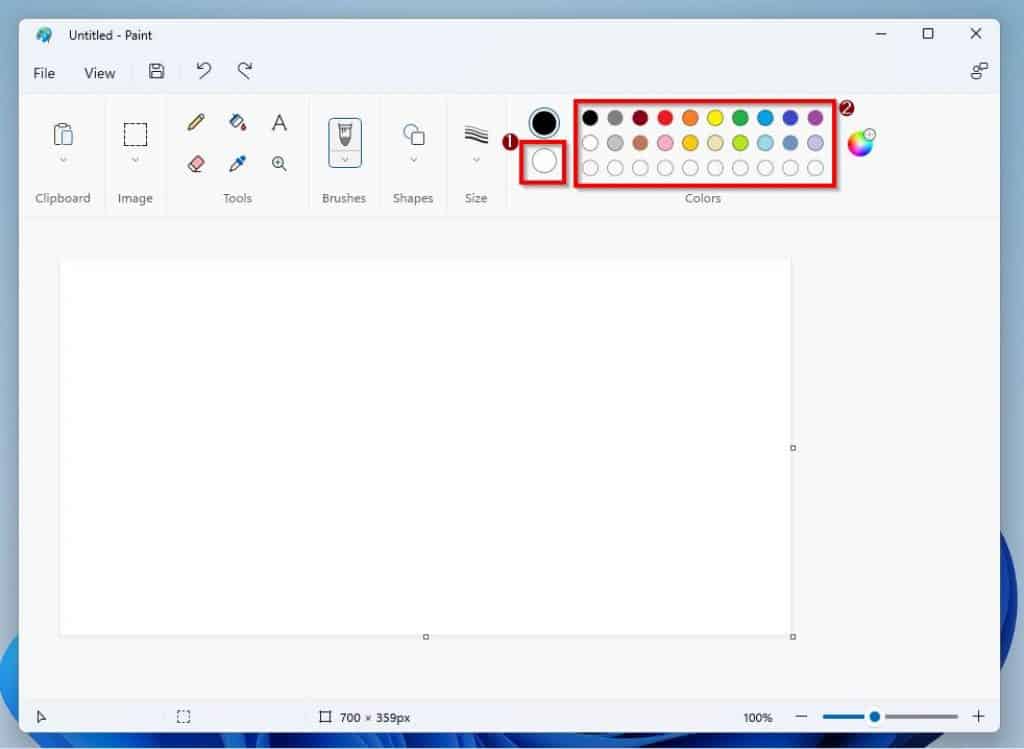Select Color 1 black foreground swatch
The height and width of the screenshot is (749, 1024).
pos(543,123)
